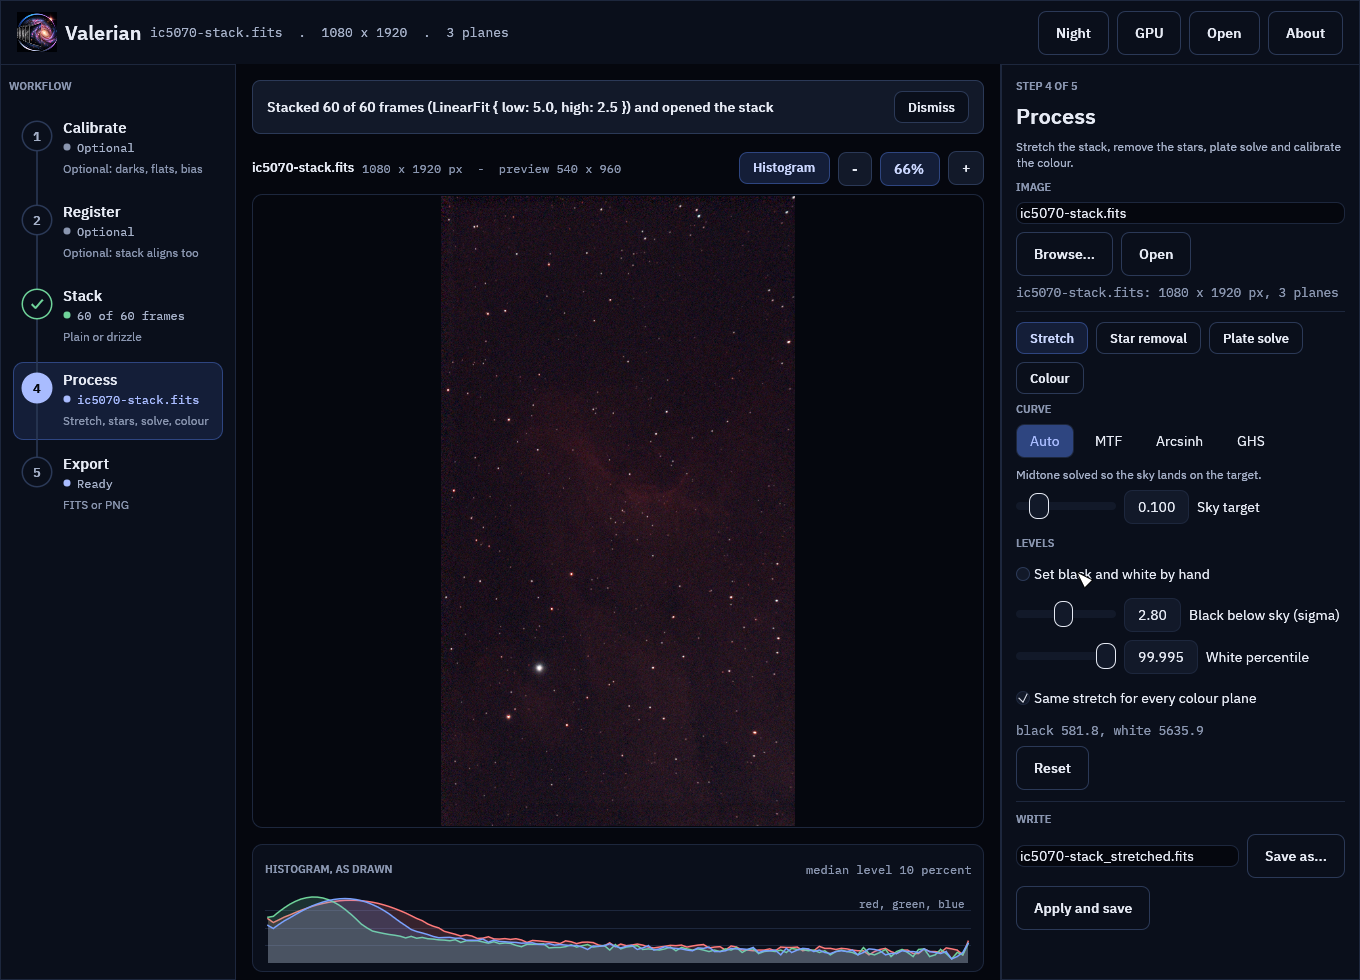
Task: Zoom in with the plus button
Action: tap(966, 168)
